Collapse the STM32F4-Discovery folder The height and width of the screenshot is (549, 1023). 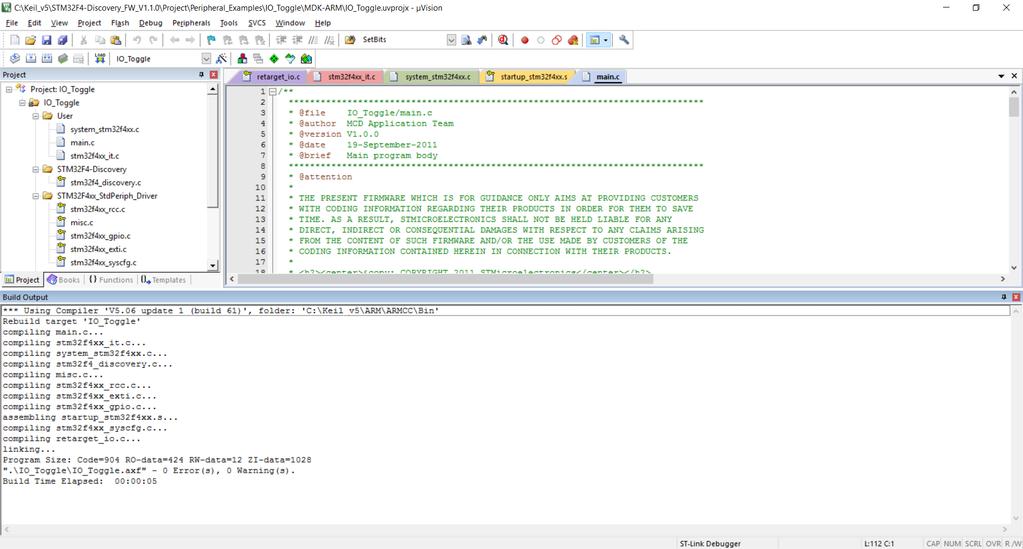point(35,170)
